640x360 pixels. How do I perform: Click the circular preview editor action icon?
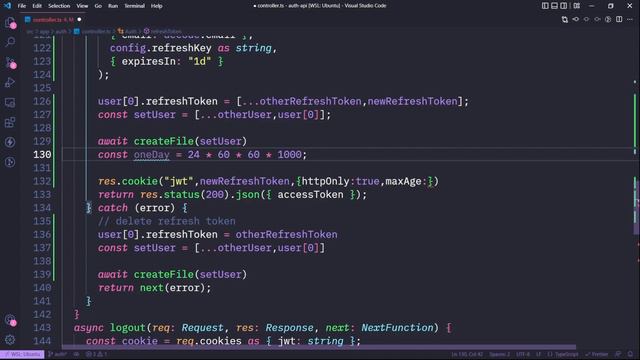[608, 19]
